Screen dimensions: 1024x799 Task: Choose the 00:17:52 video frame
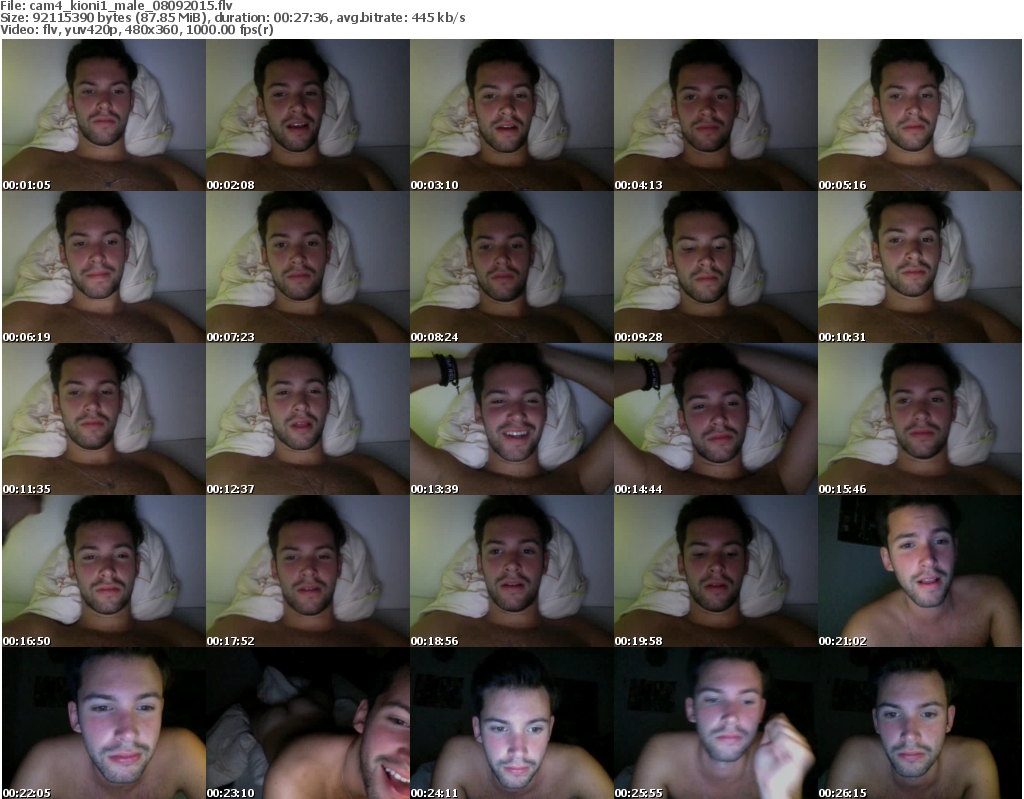(x=308, y=571)
